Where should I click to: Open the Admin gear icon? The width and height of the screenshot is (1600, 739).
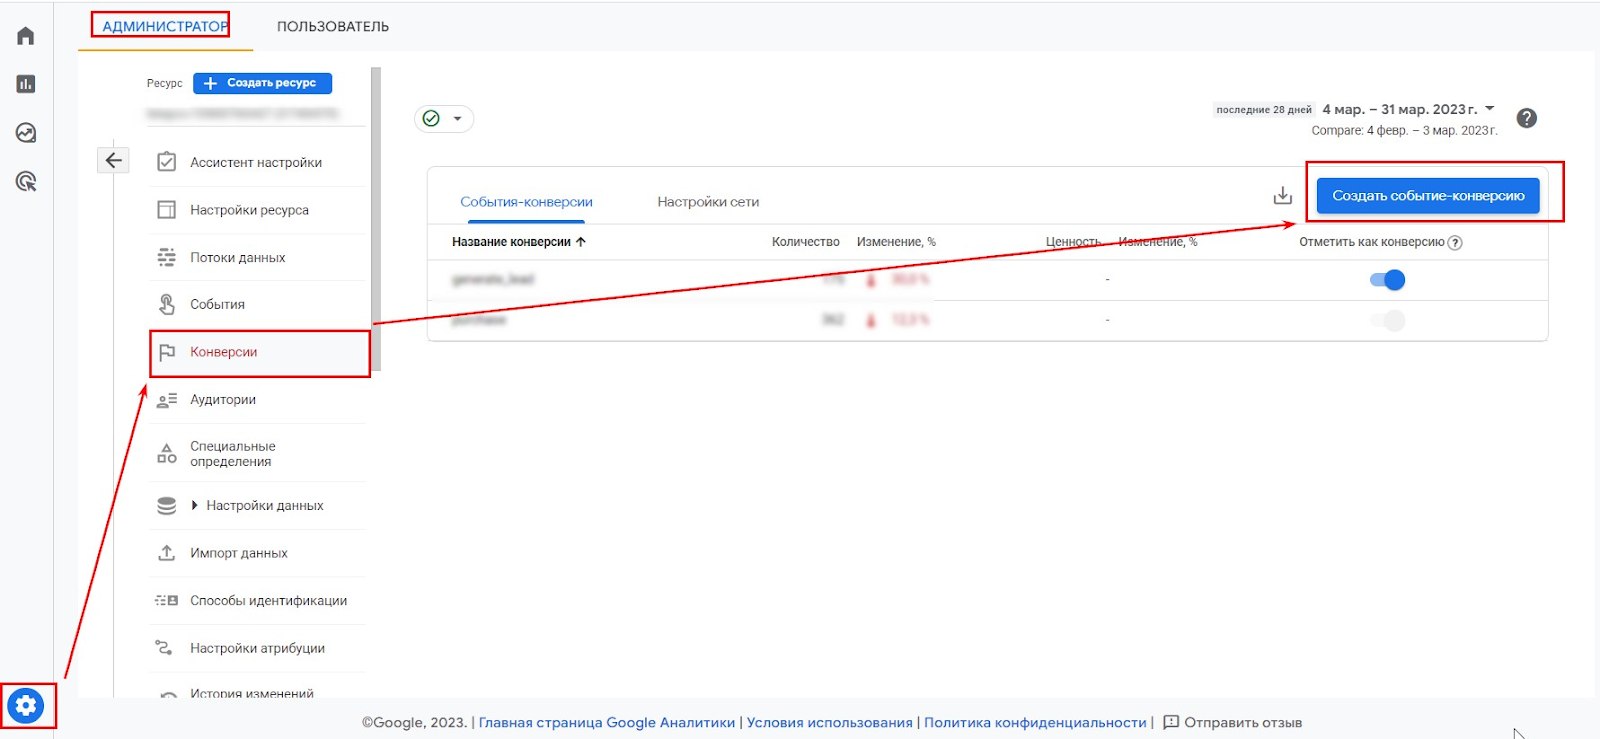tap(26, 706)
